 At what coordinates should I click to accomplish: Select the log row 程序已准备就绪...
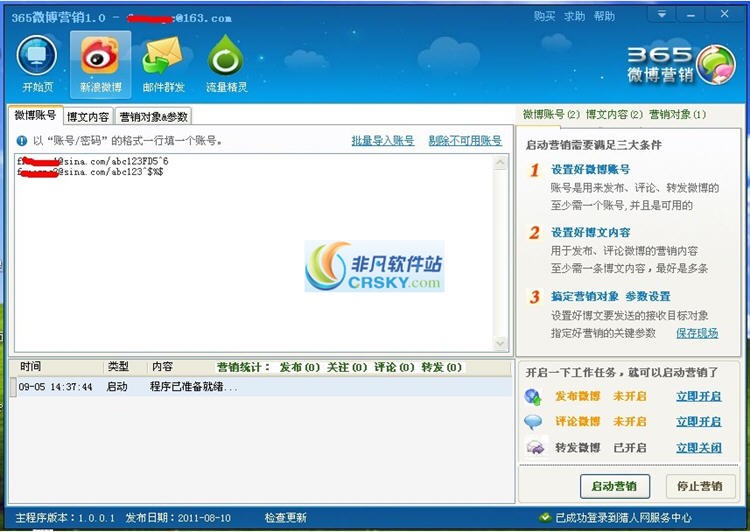(x=261, y=387)
